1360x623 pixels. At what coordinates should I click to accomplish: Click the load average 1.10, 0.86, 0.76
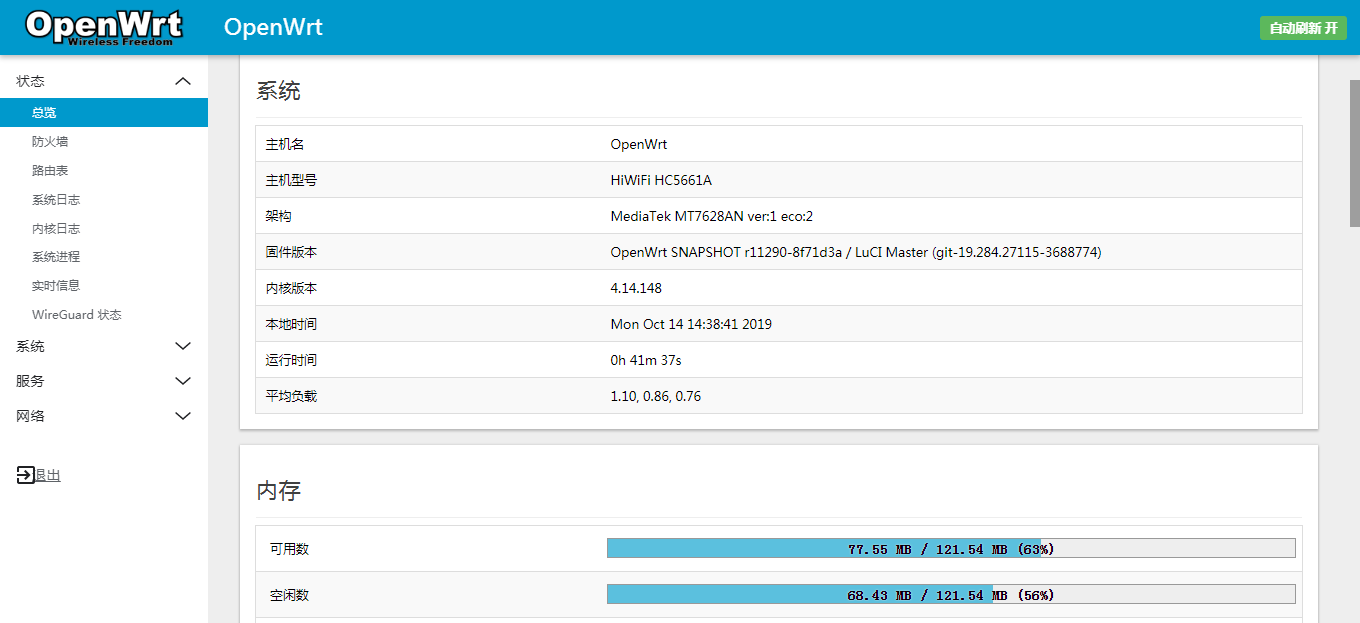[656, 396]
